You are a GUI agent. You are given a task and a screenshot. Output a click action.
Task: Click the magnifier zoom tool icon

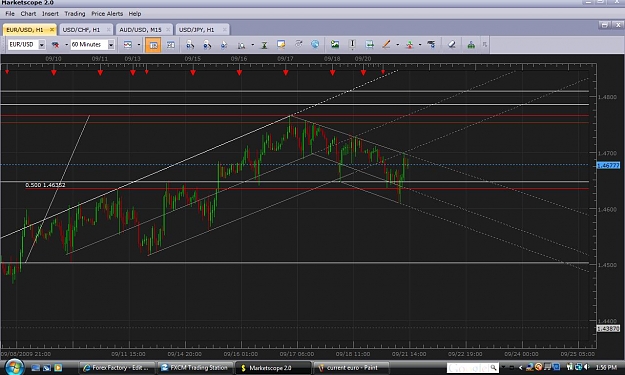[241, 45]
